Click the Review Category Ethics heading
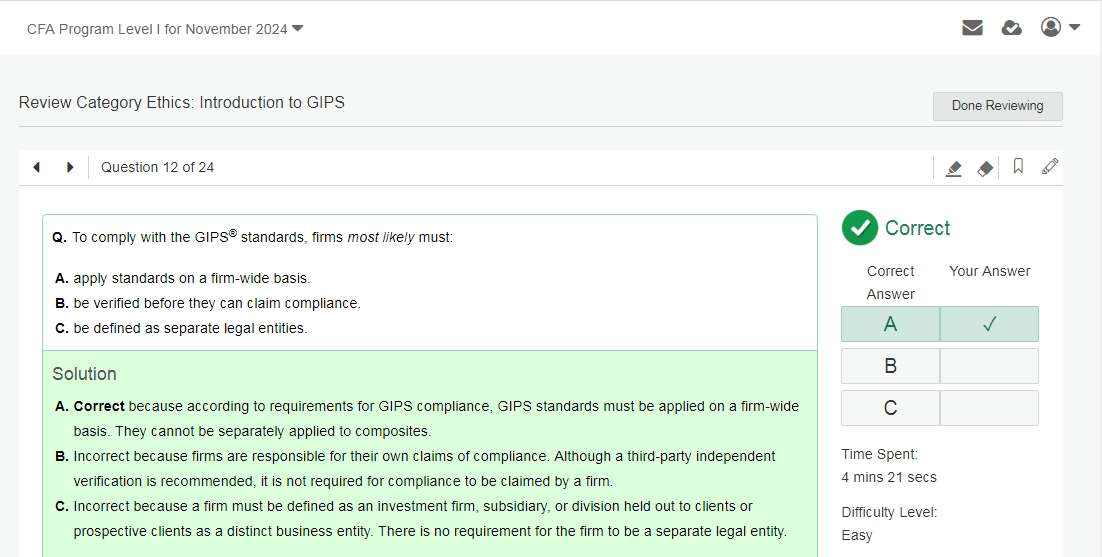 click(x=182, y=102)
